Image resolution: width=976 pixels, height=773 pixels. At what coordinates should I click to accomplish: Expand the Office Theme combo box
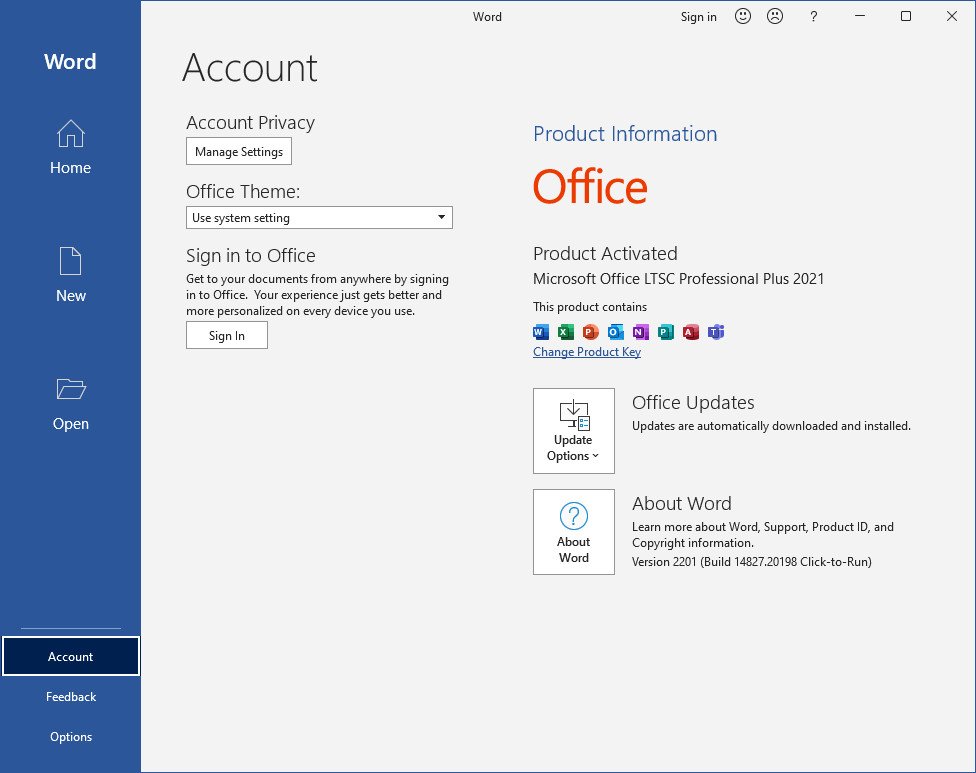[319, 218]
